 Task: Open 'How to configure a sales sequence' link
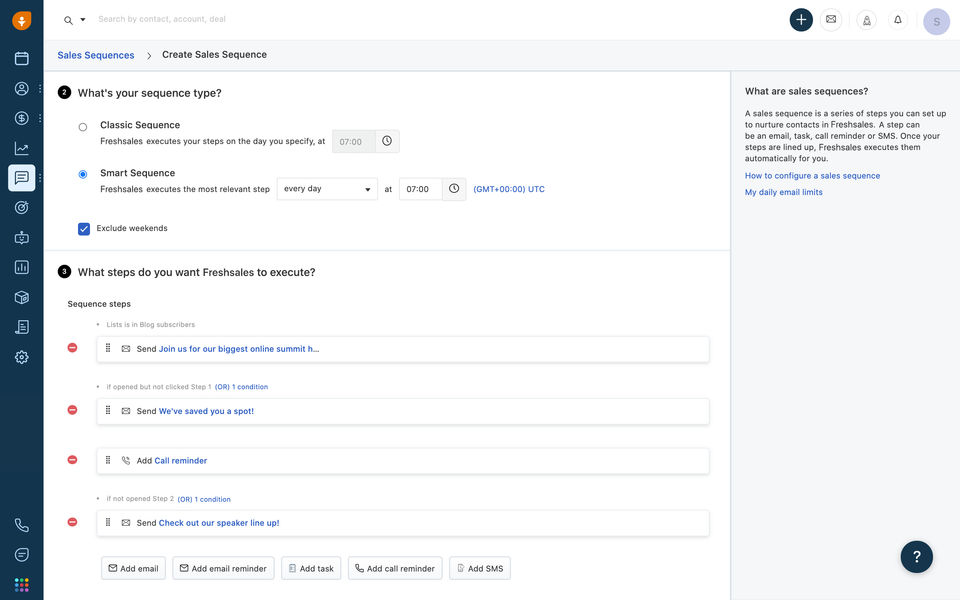812,176
